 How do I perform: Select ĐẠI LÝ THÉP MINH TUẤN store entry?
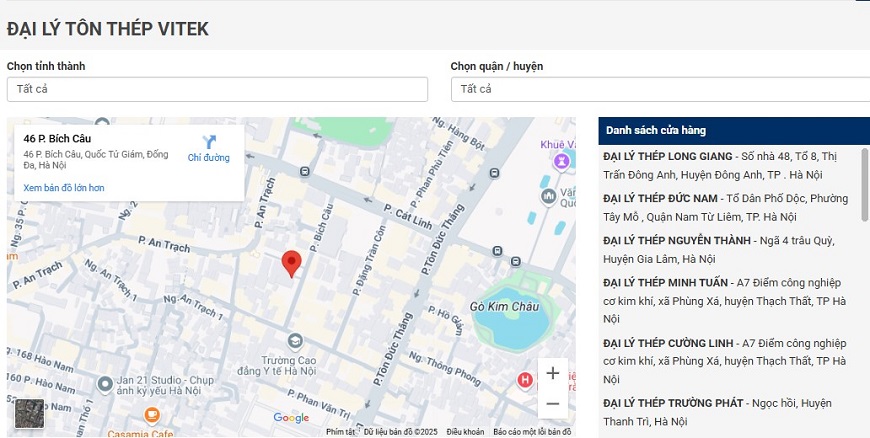(x=727, y=301)
